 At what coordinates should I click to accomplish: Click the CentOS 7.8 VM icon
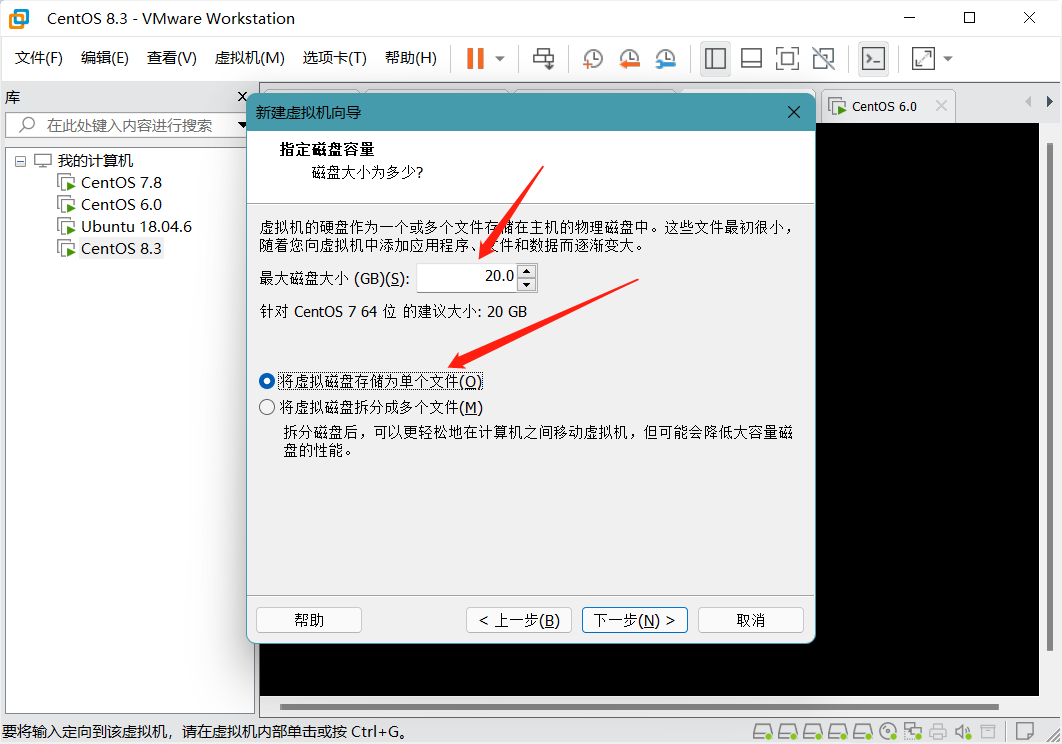[x=66, y=183]
